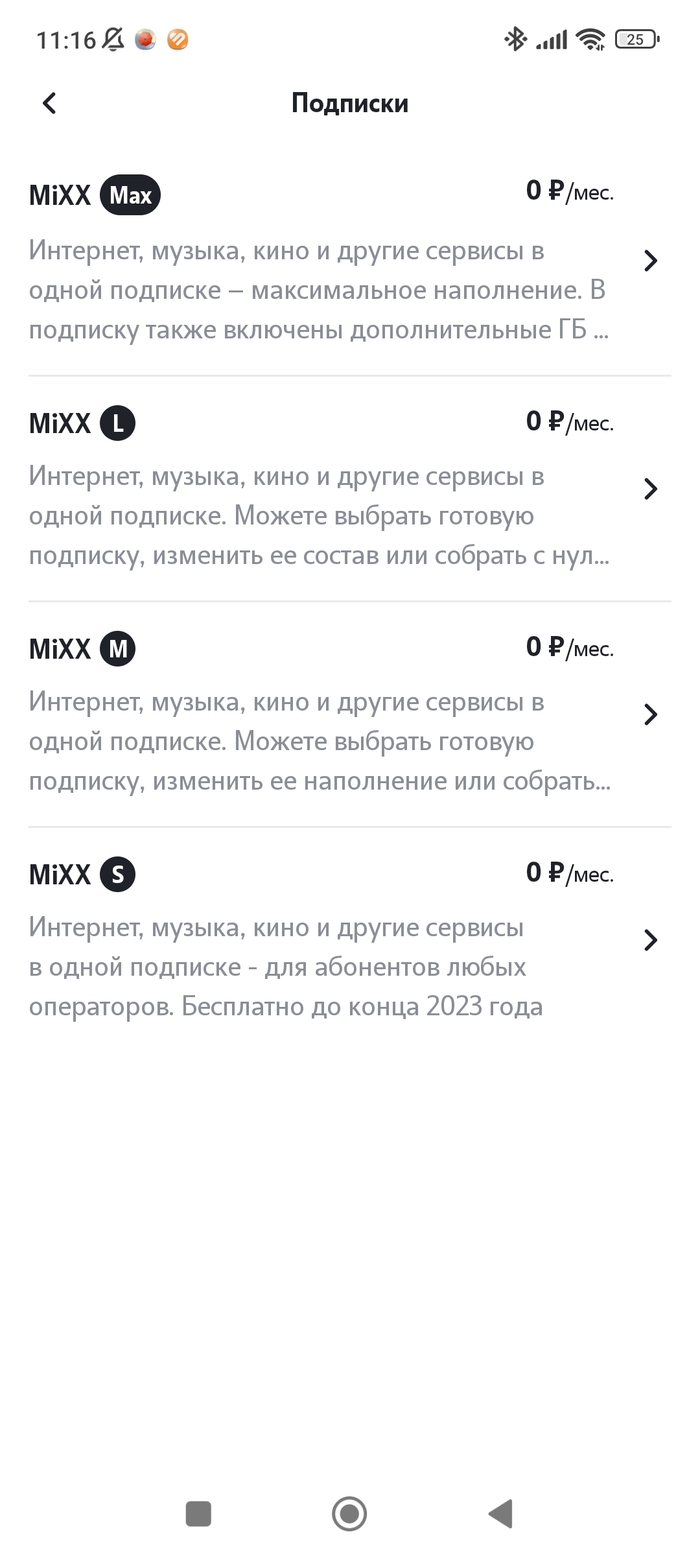
Task: Tap the MiXX Max price 0 ₽/мес.
Action: [569, 191]
